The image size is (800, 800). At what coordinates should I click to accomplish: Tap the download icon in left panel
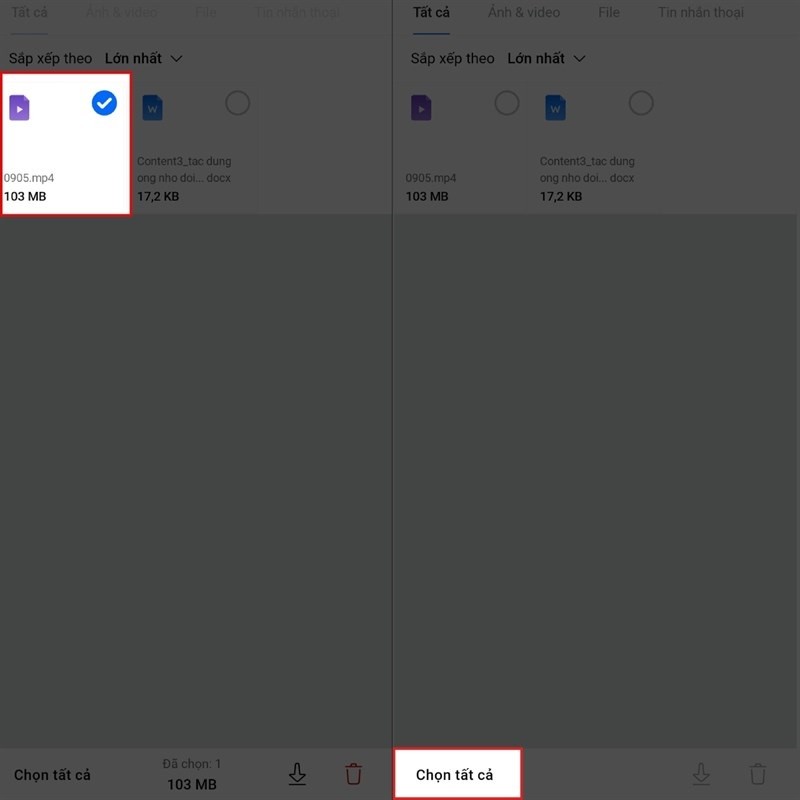pyautogui.click(x=297, y=773)
